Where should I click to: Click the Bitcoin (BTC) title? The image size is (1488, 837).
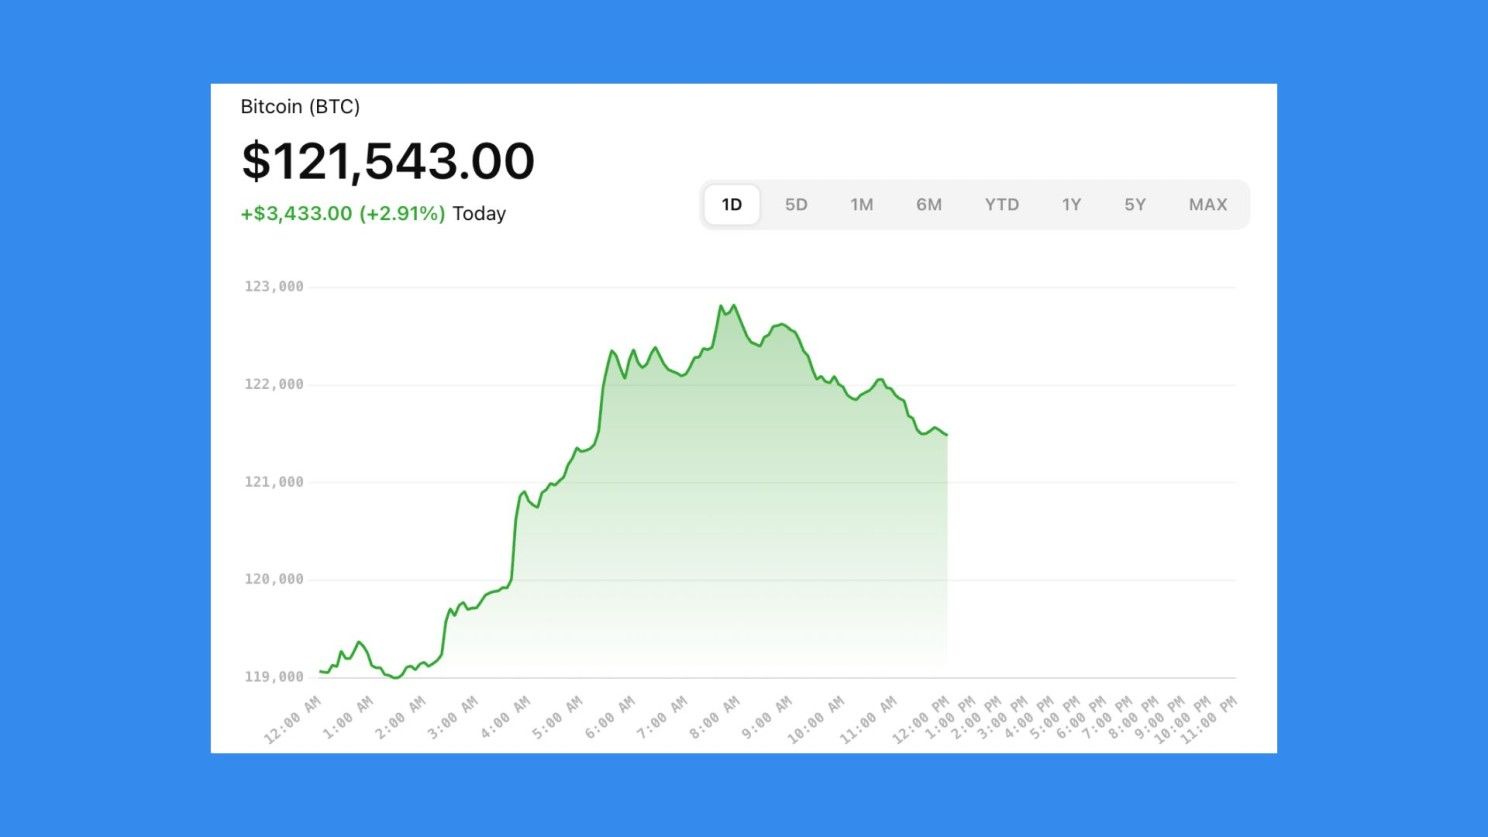300,106
